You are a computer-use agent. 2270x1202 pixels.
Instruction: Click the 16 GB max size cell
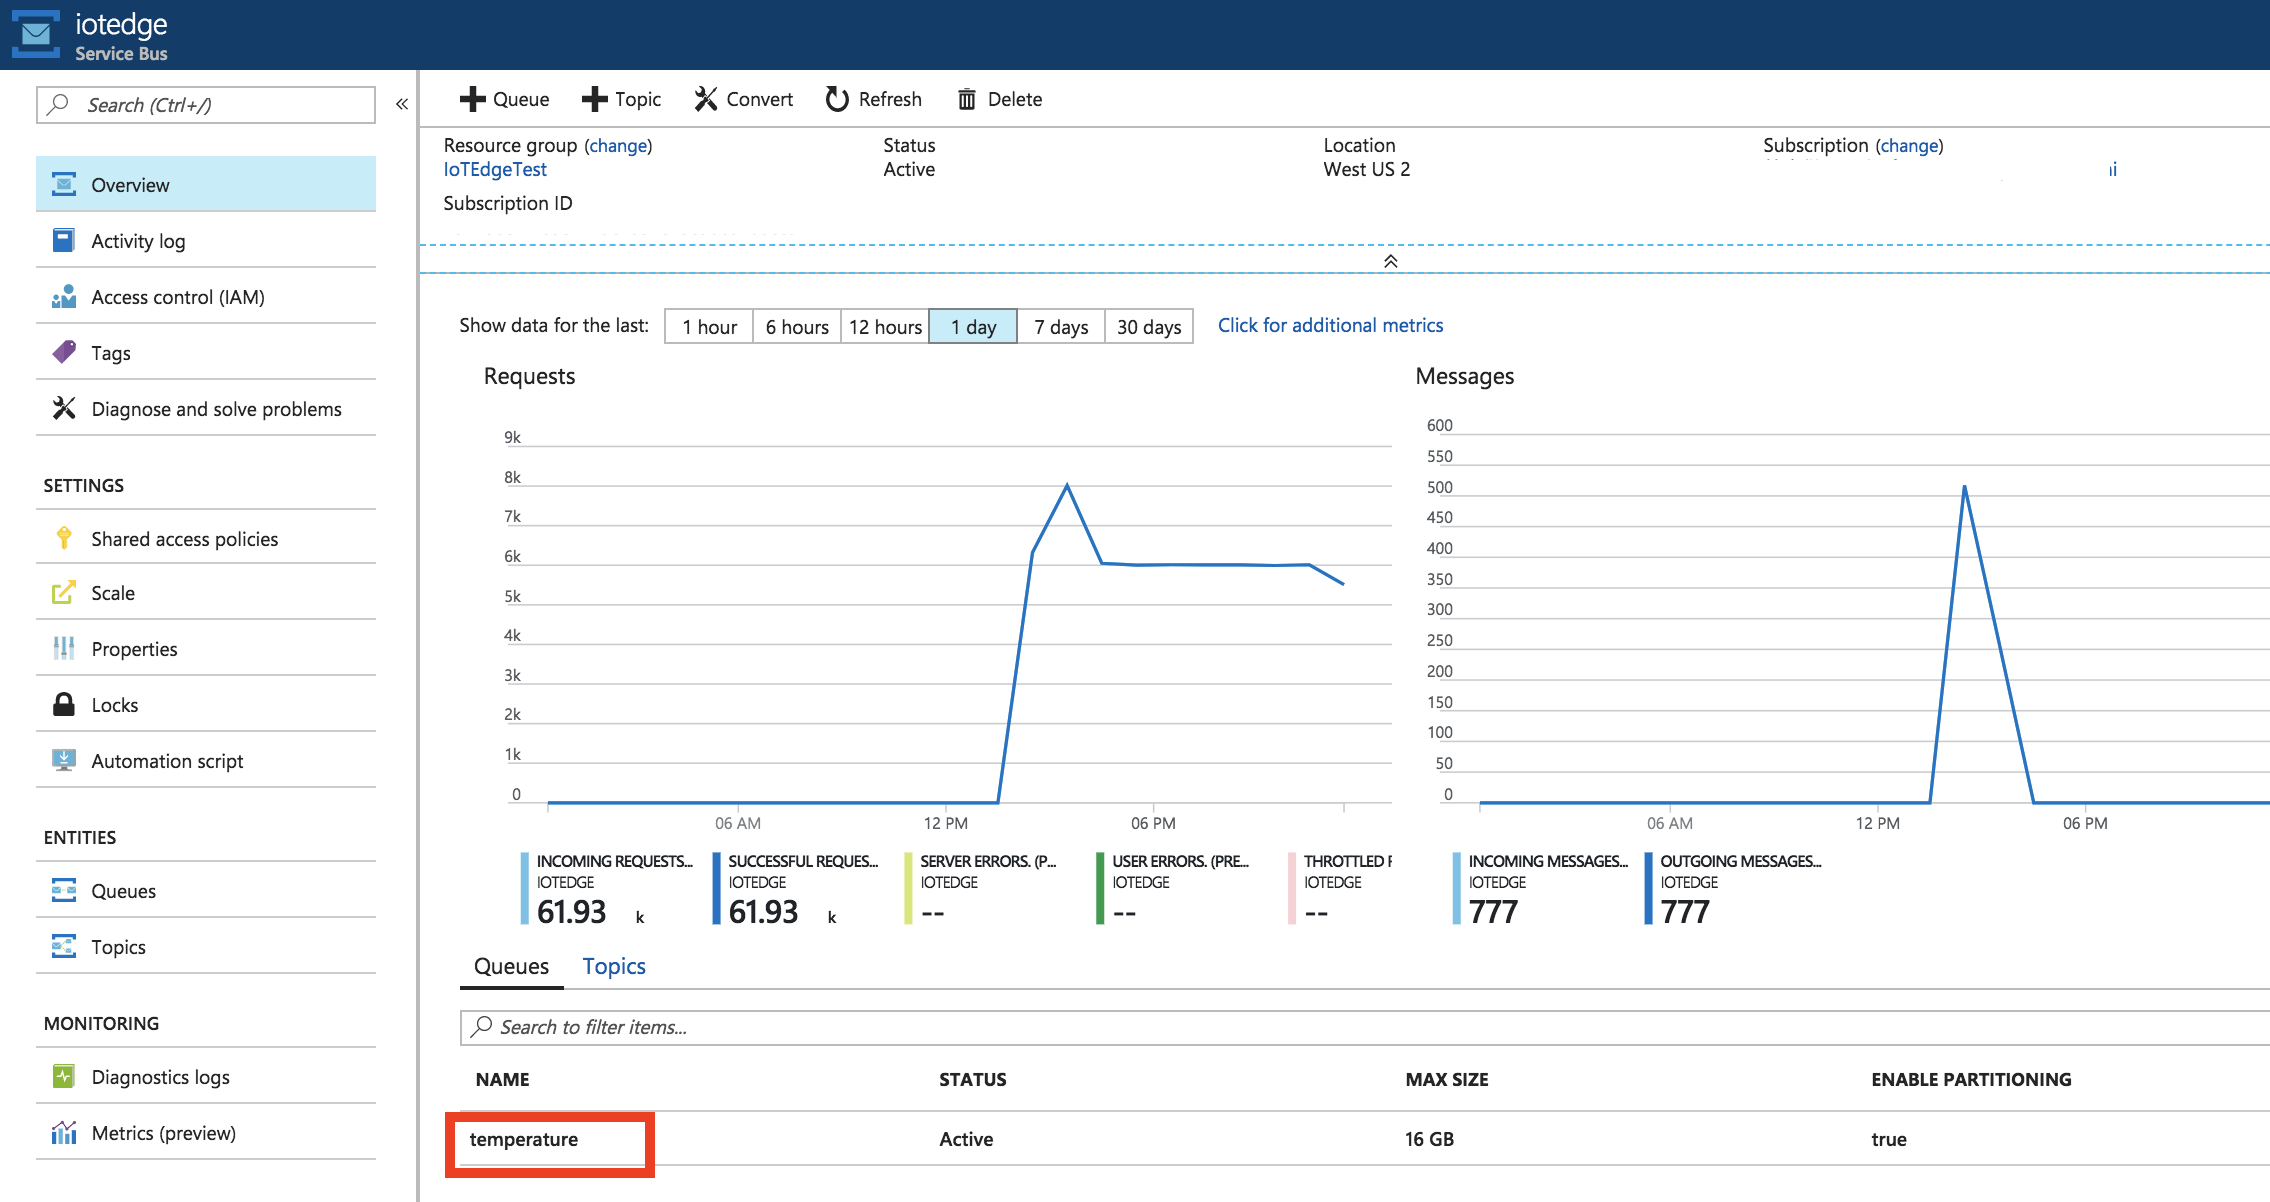click(1429, 1139)
